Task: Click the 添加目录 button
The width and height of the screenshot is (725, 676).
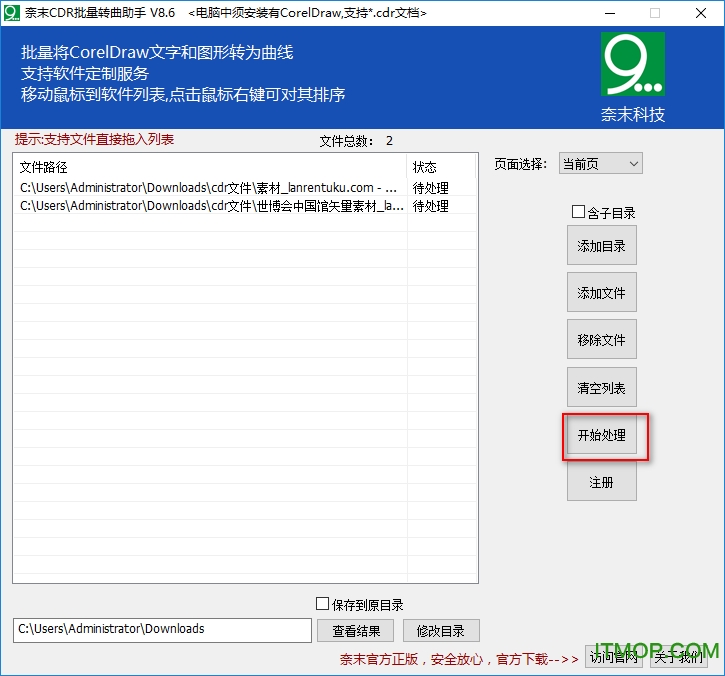Action: pyautogui.click(x=601, y=246)
